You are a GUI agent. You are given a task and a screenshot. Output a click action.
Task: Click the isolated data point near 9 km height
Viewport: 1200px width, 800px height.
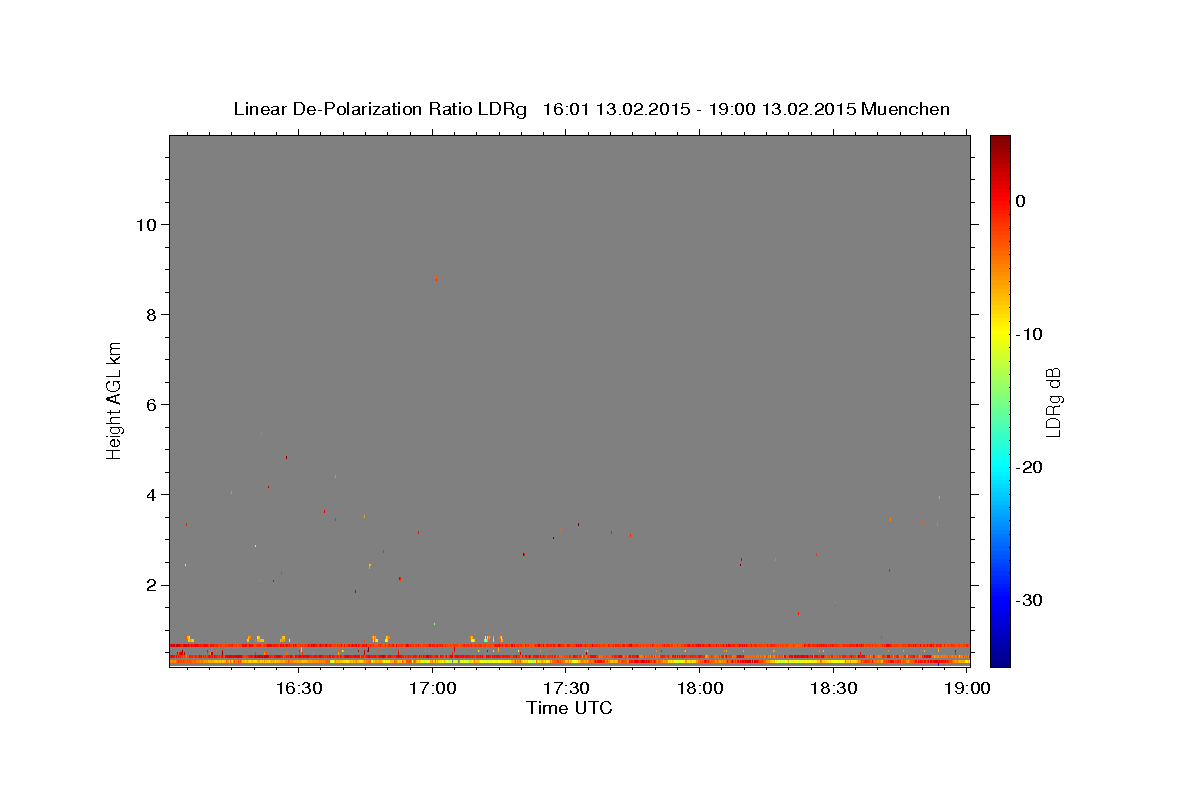pos(436,279)
